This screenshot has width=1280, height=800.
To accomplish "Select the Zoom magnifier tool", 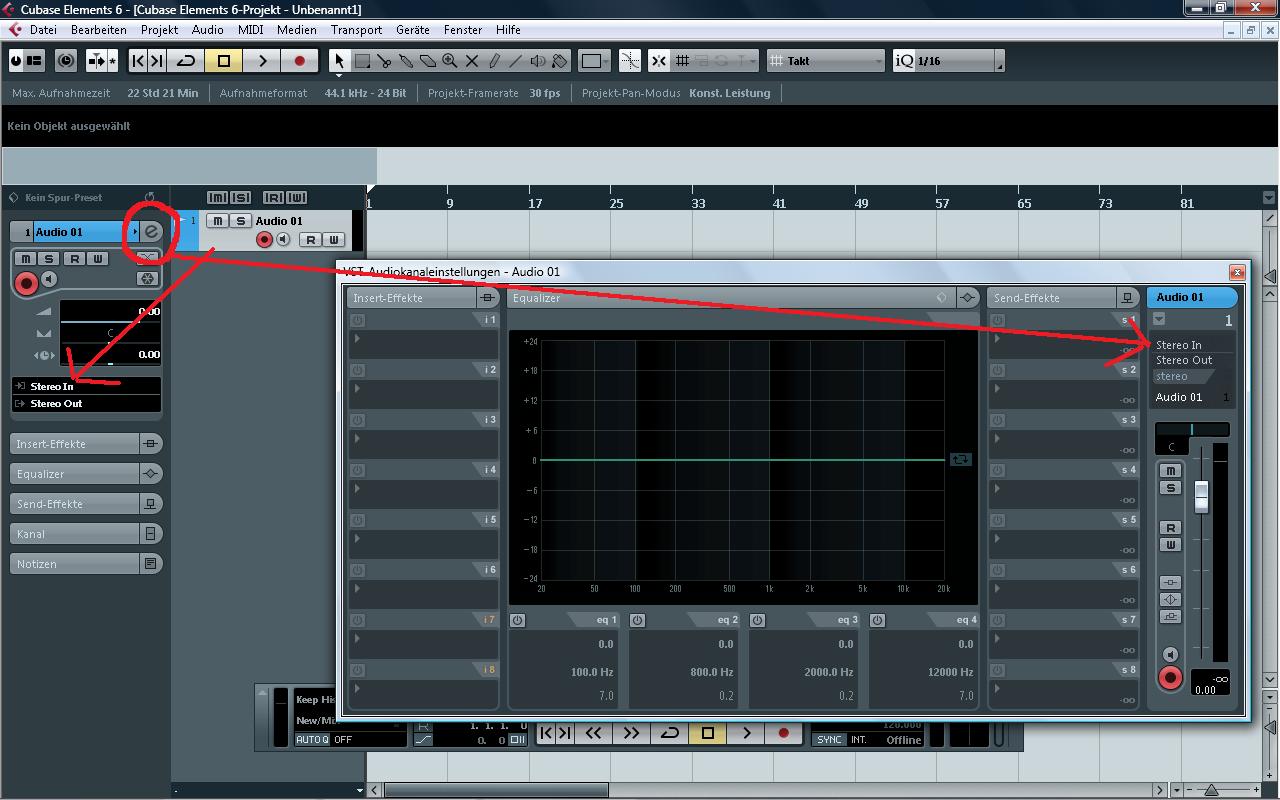I will tap(450, 61).
